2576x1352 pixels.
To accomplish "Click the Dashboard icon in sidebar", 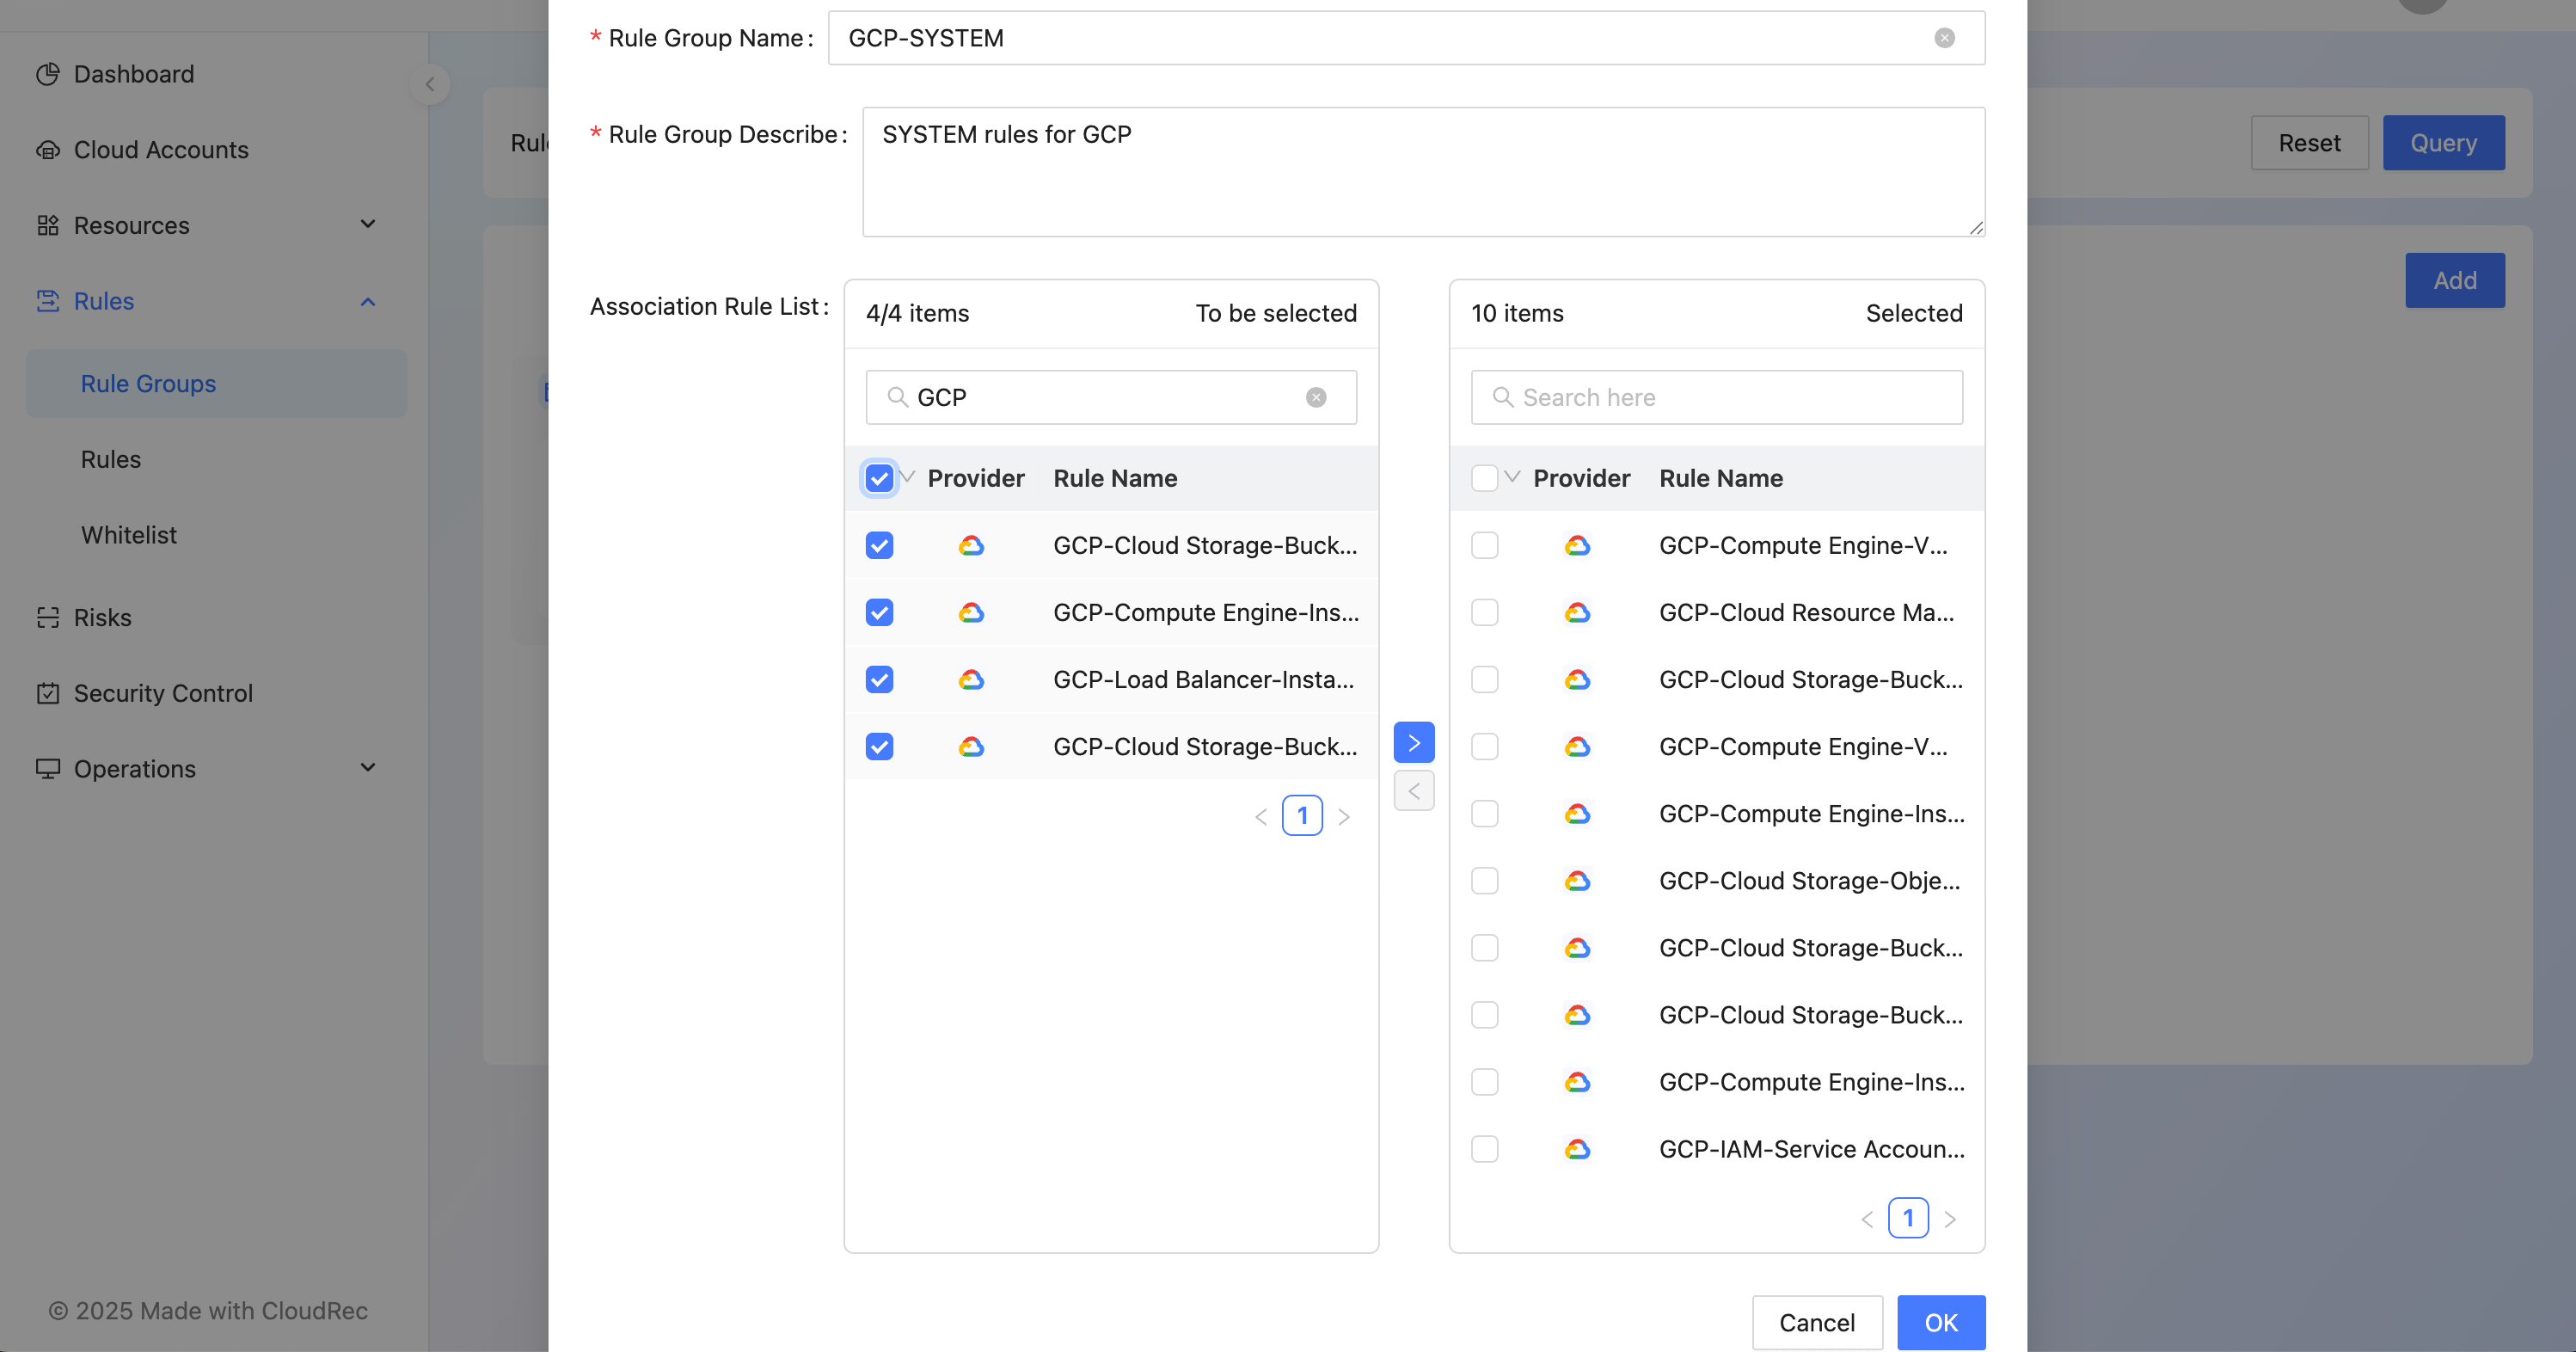I will (x=47, y=74).
